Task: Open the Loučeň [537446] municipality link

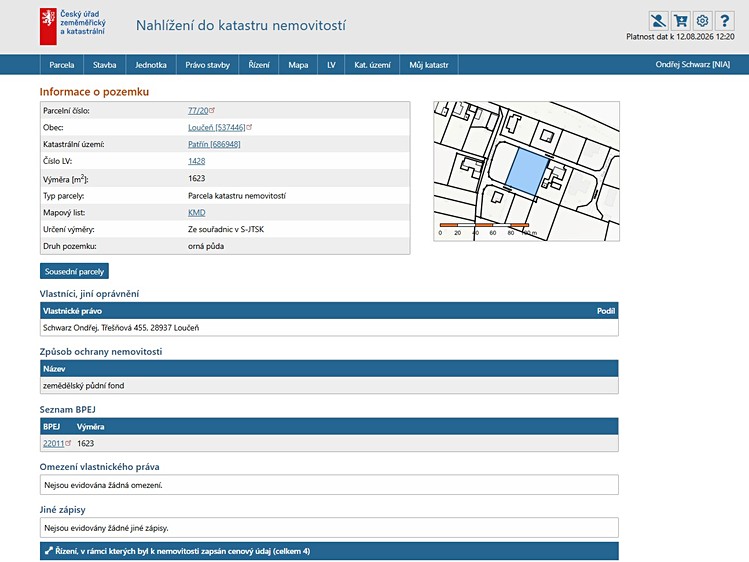Action: click(216, 127)
